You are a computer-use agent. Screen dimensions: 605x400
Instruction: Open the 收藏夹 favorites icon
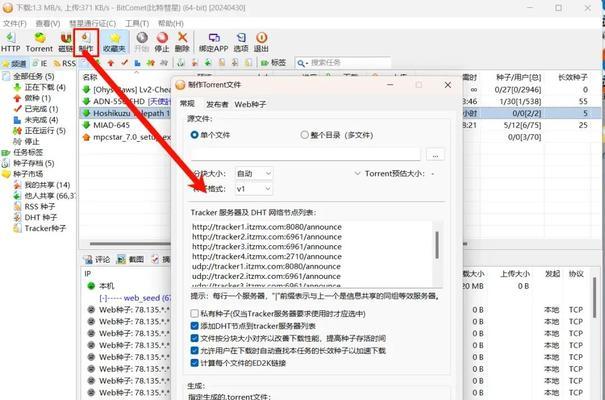[x=114, y=42]
